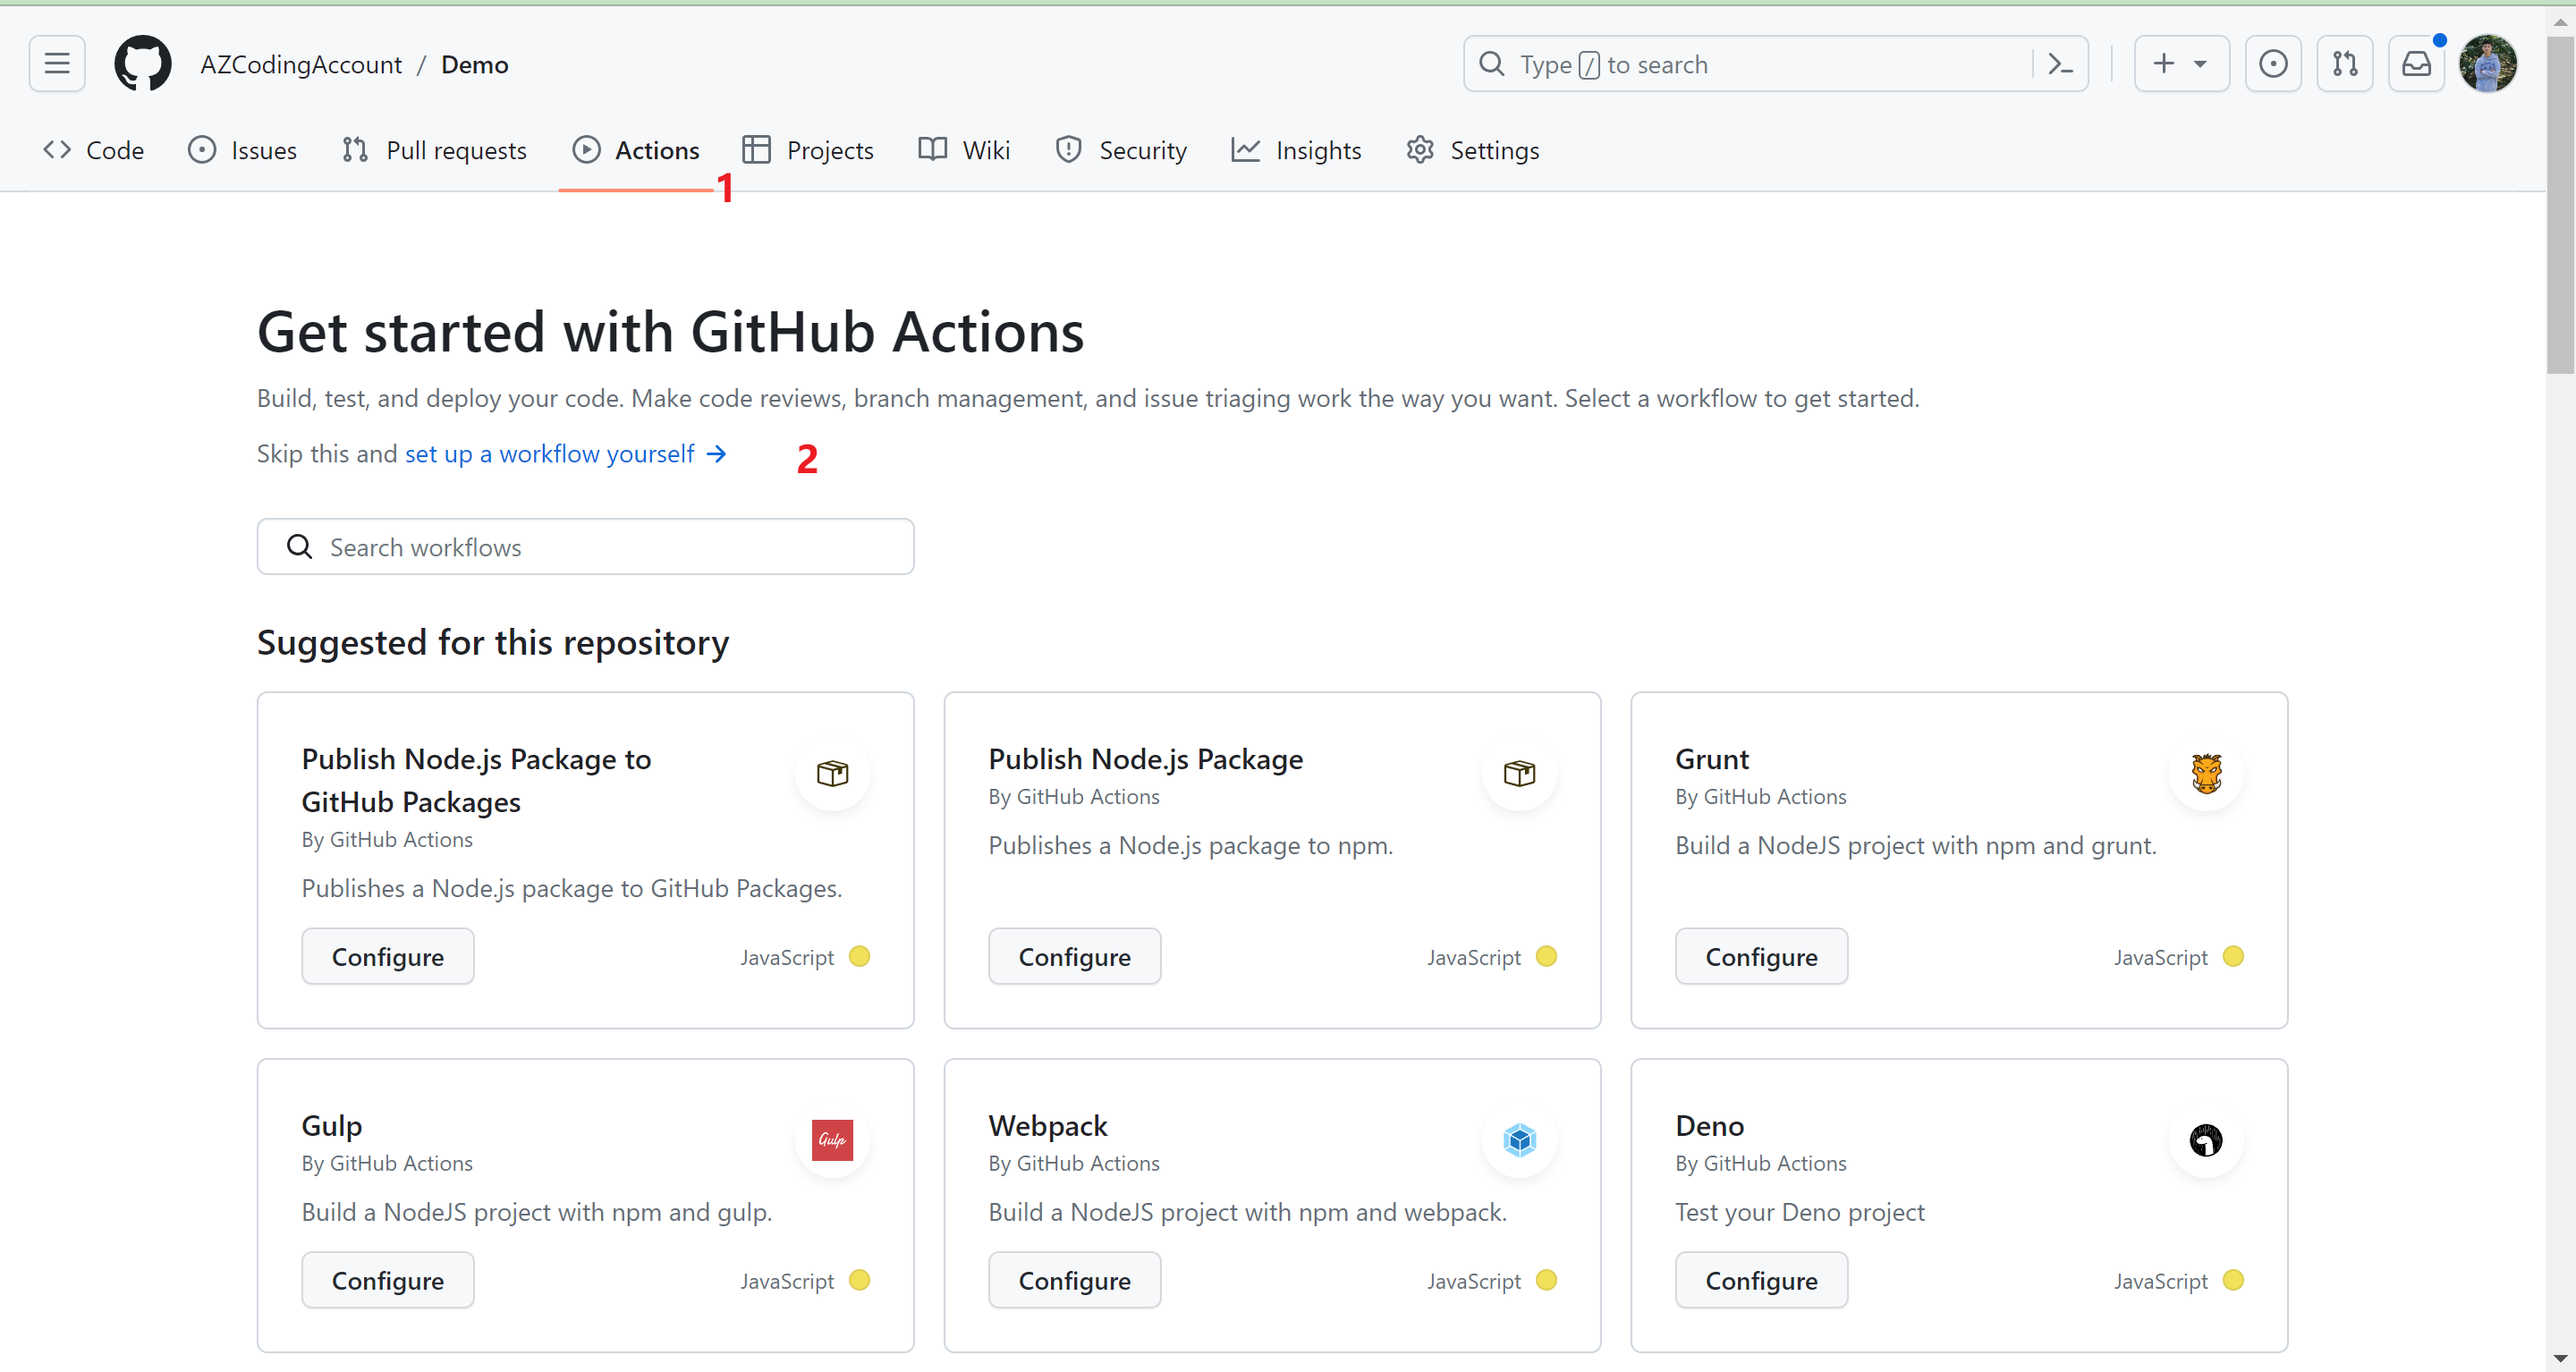Open the command palette icon
Image resolution: width=2576 pixels, height=1372 pixels.
coord(2060,64)
